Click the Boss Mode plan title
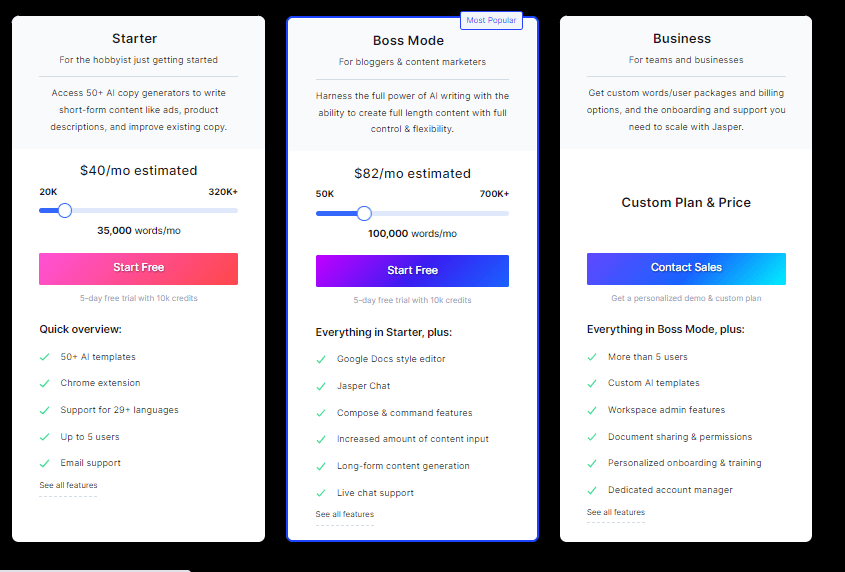 point(408,41)
